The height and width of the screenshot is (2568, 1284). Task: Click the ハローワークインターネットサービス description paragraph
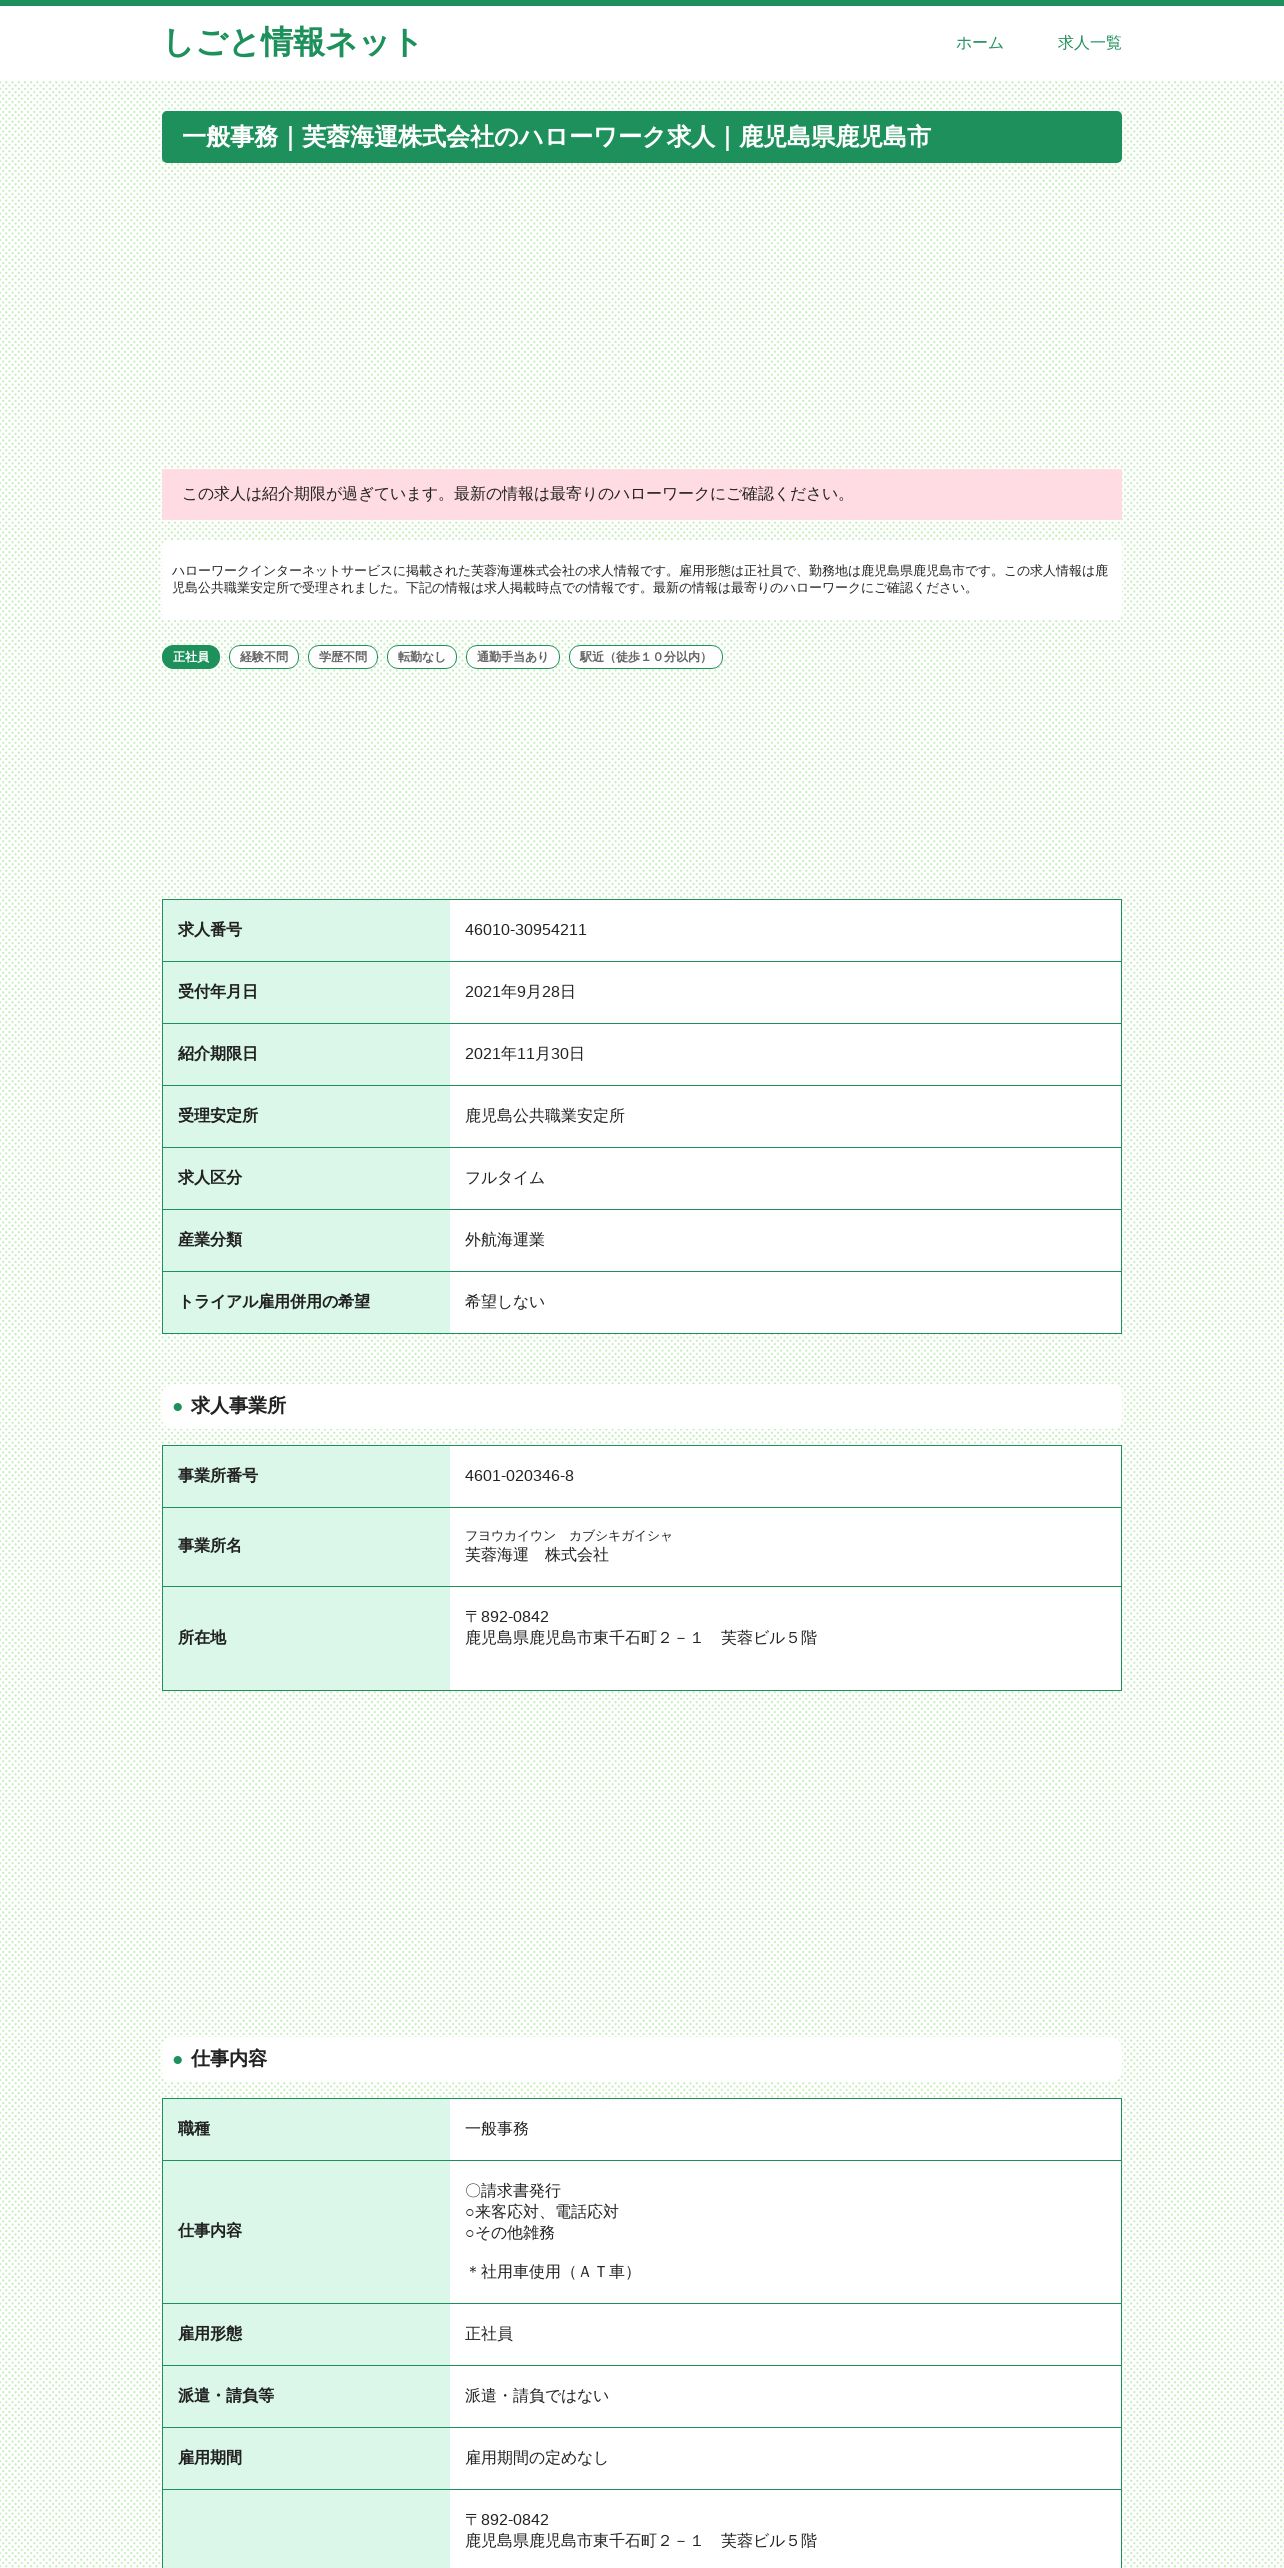642,580
